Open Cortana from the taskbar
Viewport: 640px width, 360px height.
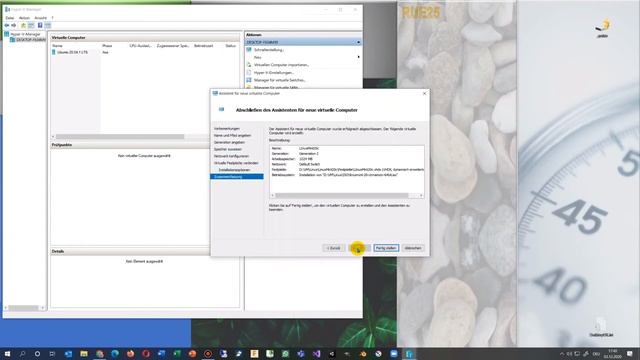(x=37, y=354)
